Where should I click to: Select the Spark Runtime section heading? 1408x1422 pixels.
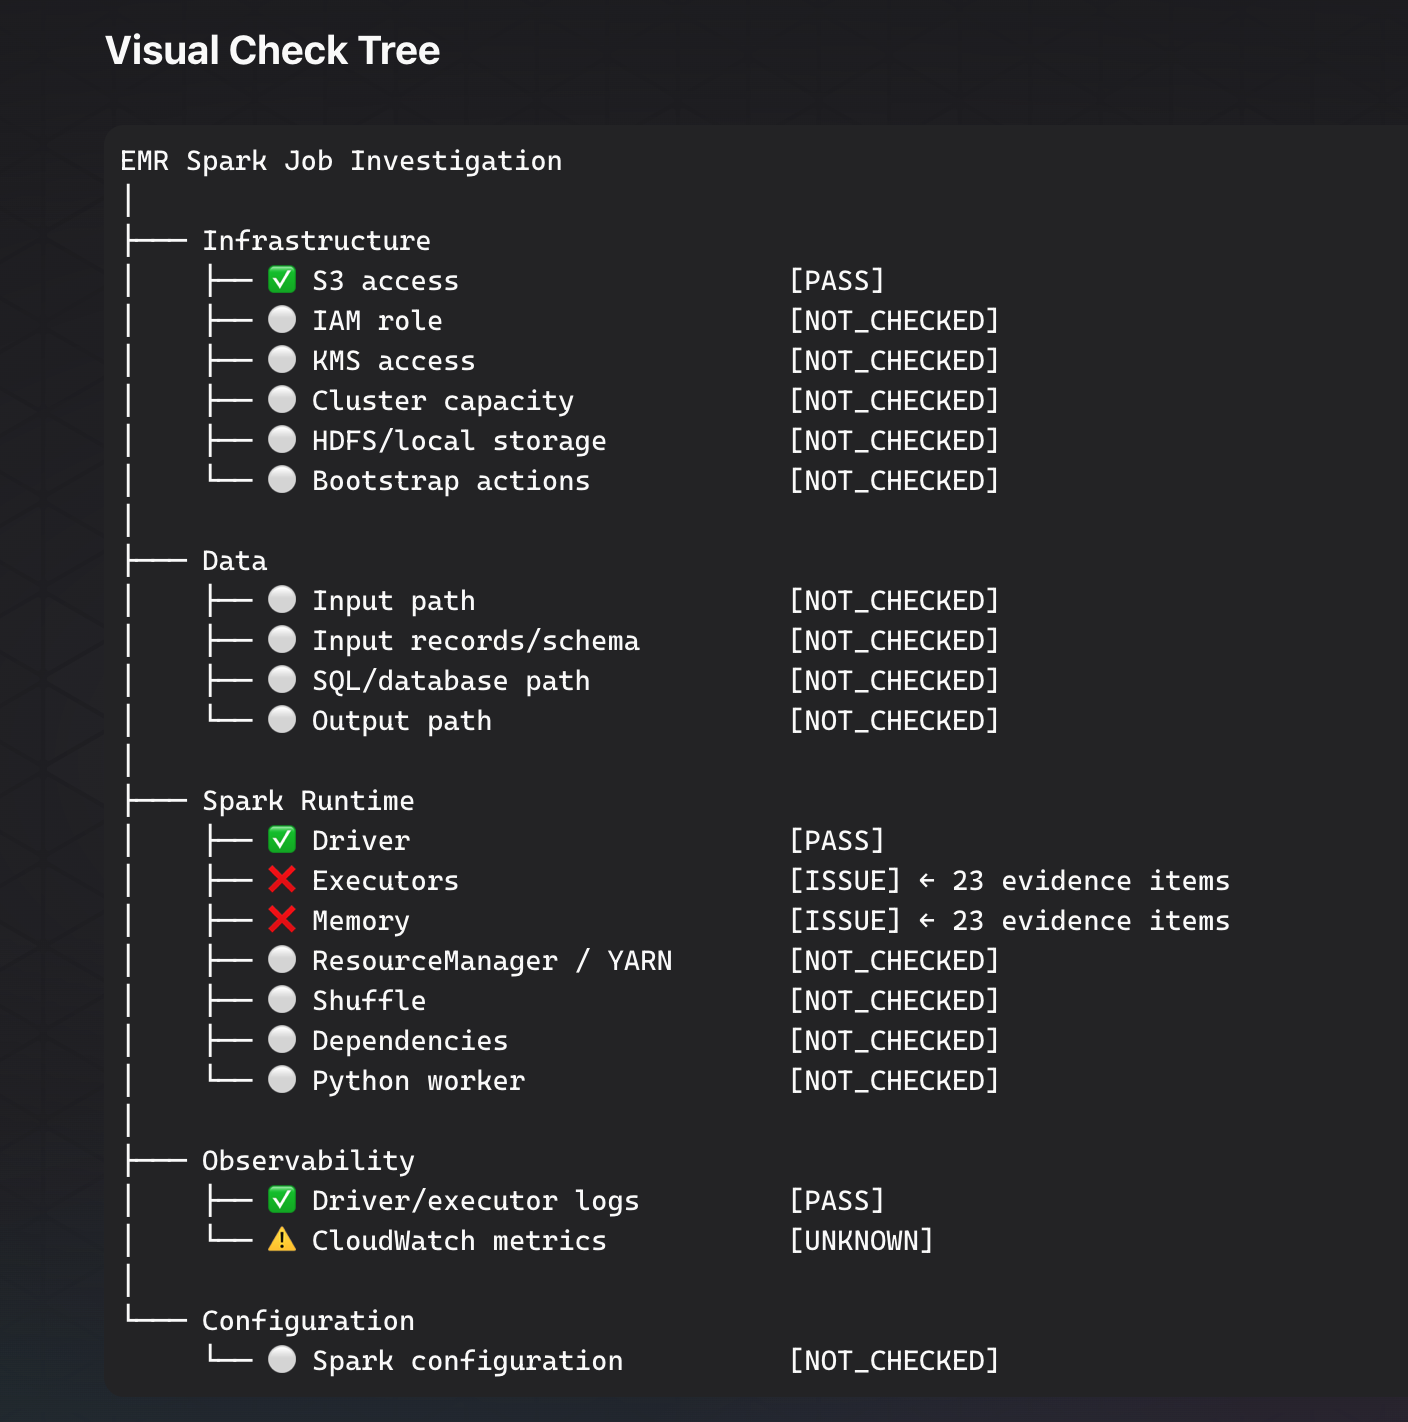tap(308, 801)
